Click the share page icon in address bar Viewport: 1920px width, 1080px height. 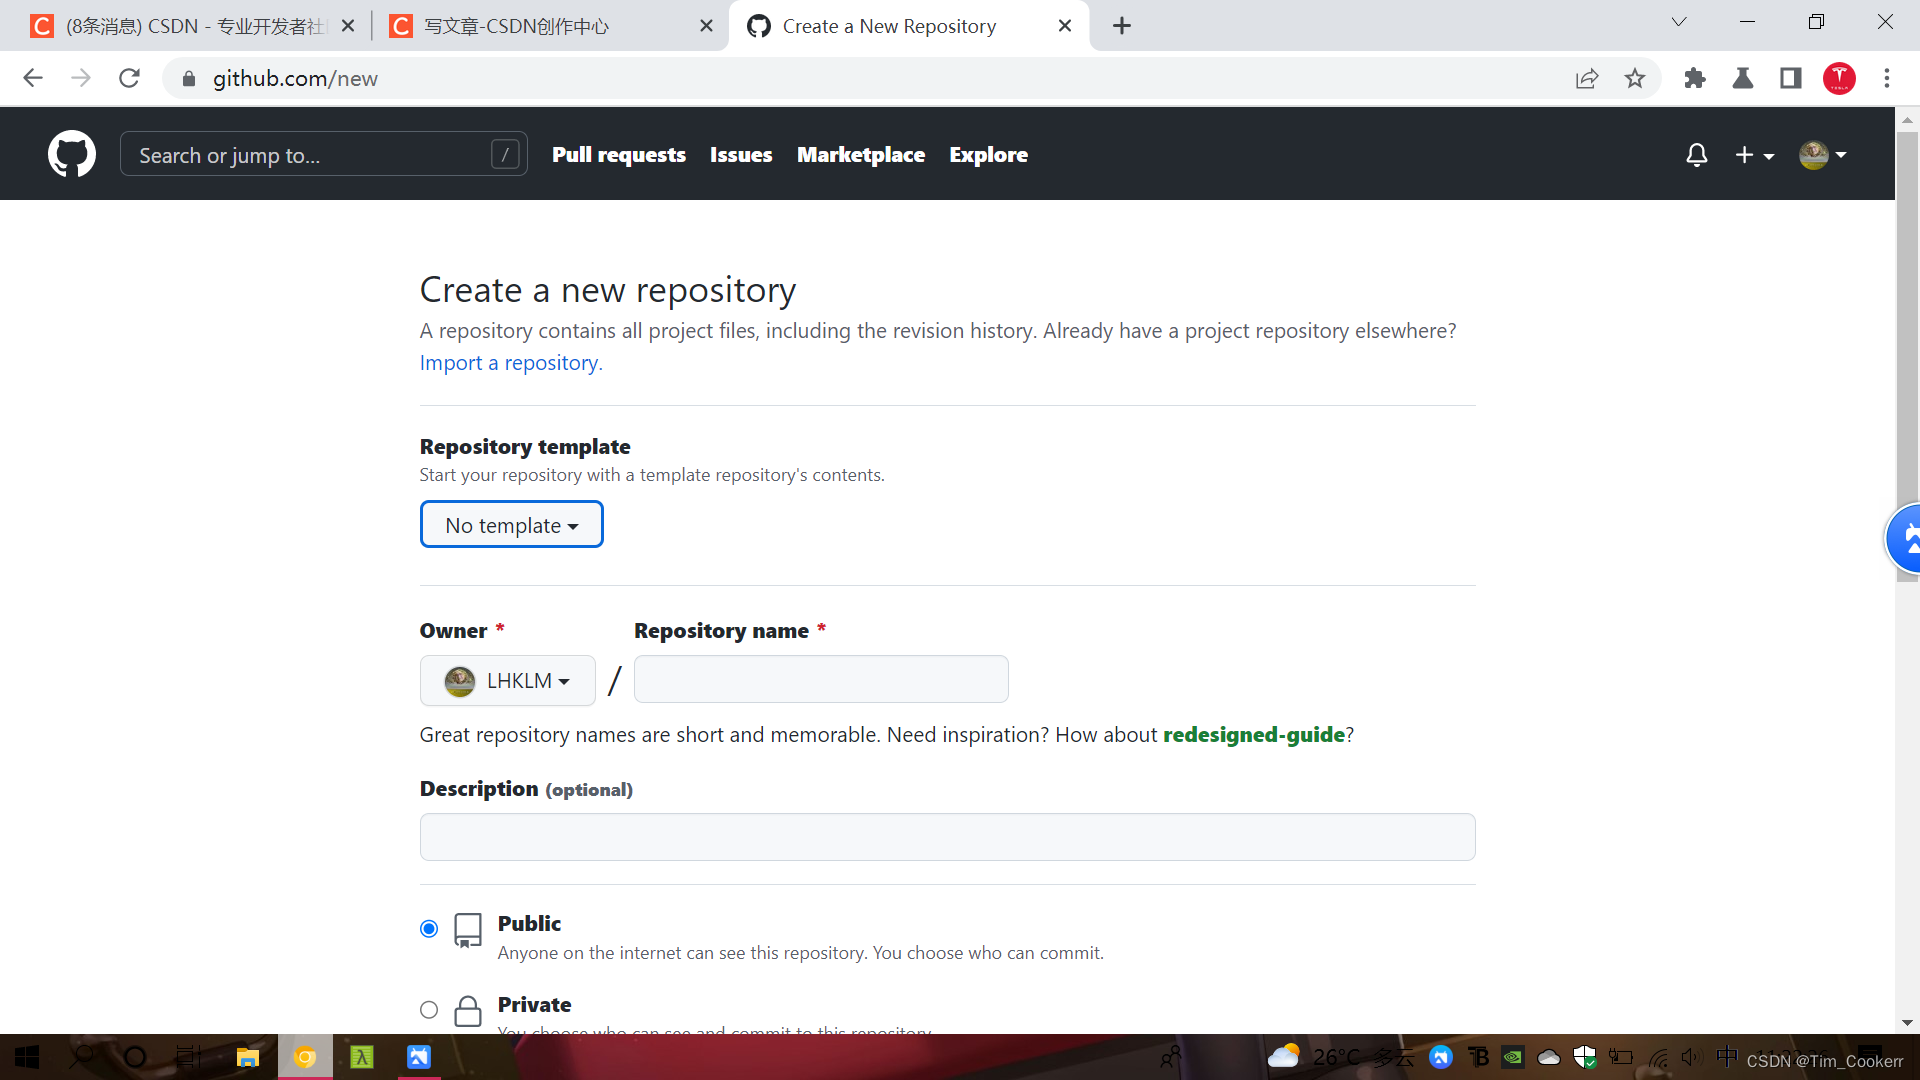pos(1586,78)
